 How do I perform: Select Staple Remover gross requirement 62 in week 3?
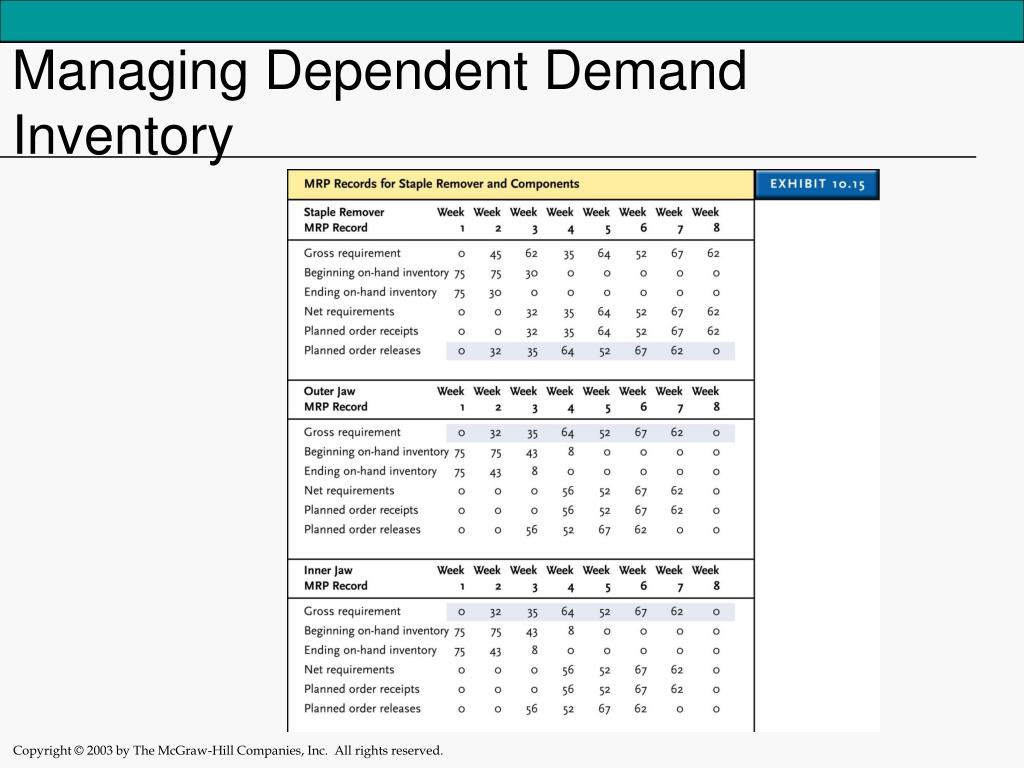click(x=532, y=253)
